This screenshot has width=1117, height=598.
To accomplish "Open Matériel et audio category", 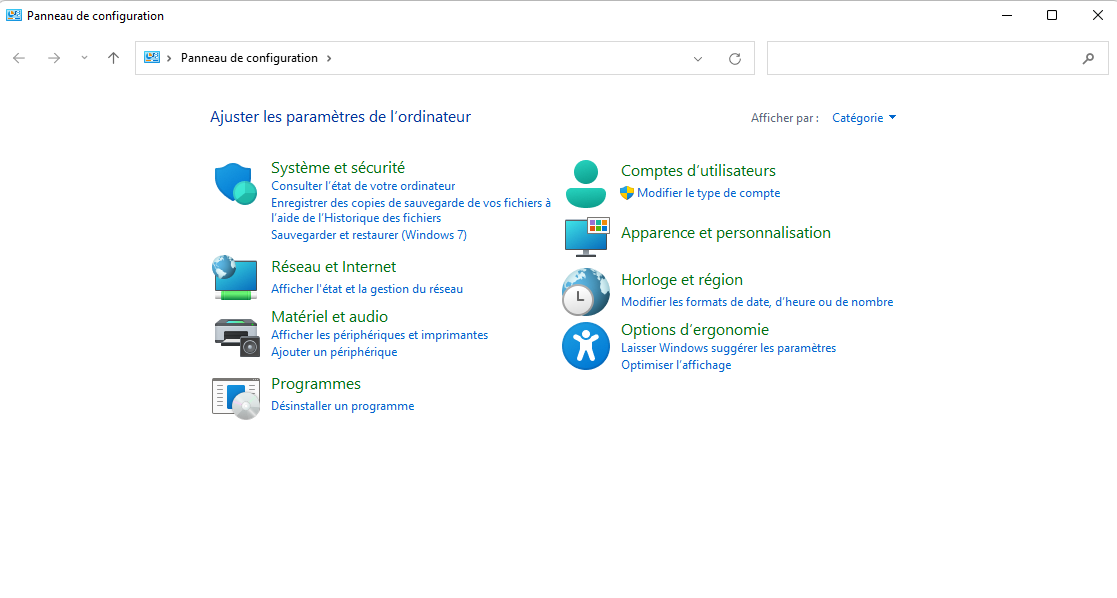I will coord(329,316).
